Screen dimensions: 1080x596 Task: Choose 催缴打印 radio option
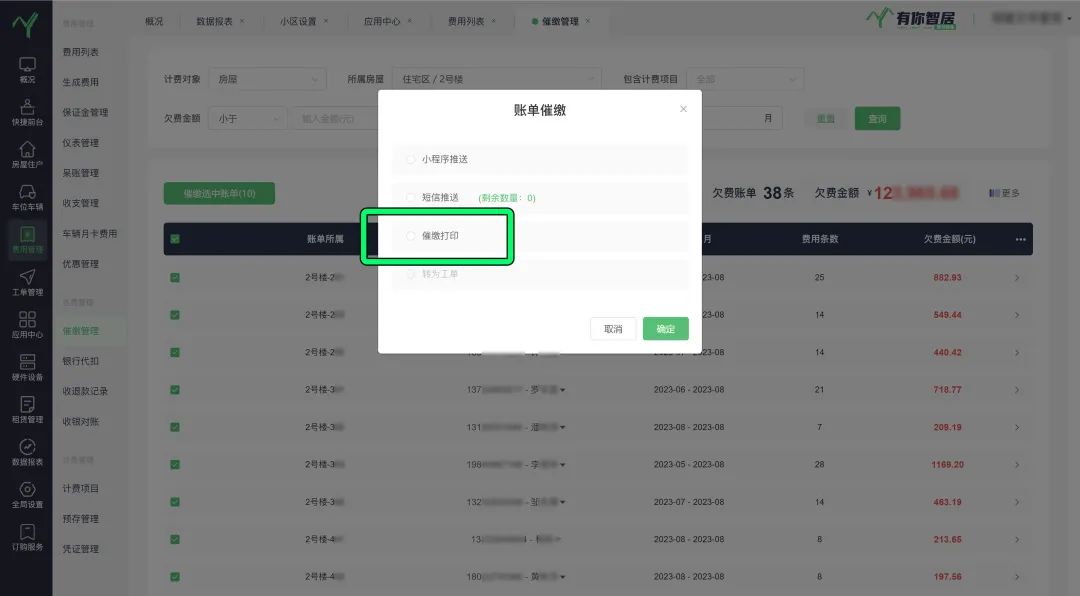[411, 236]
